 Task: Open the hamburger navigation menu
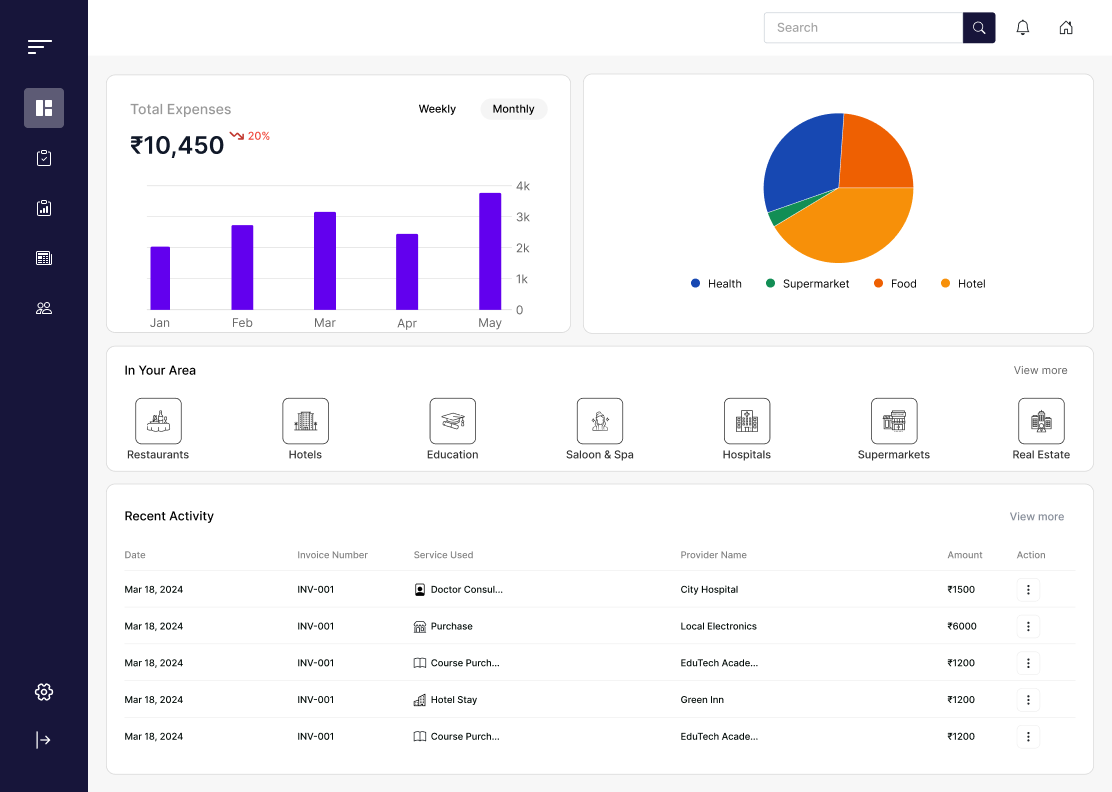pyautogui.click(x=39, y=46)
